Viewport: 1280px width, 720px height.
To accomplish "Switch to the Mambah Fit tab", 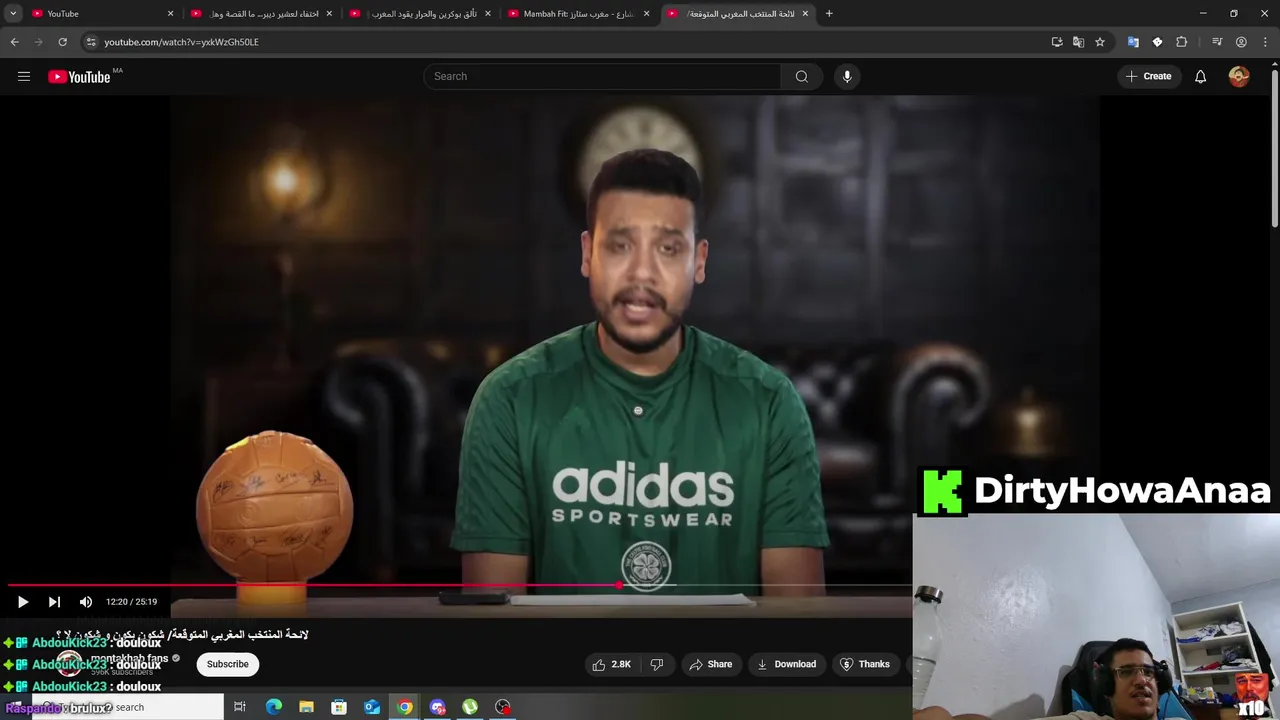I will (578, 13).
